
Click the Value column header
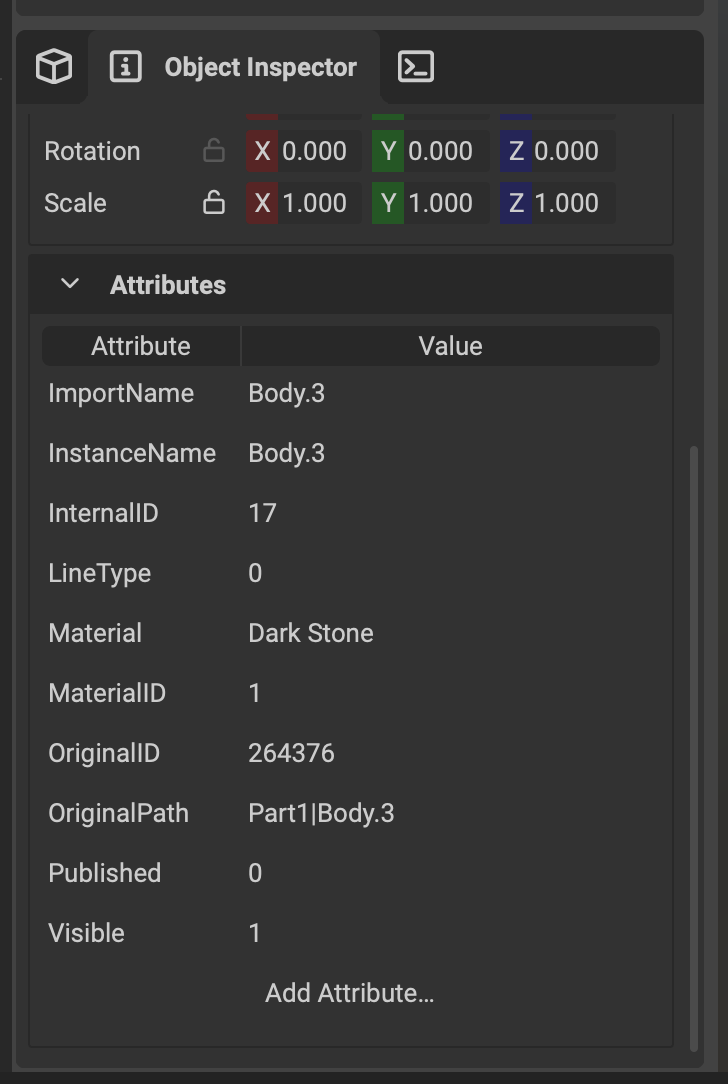[x=451, y=346]
